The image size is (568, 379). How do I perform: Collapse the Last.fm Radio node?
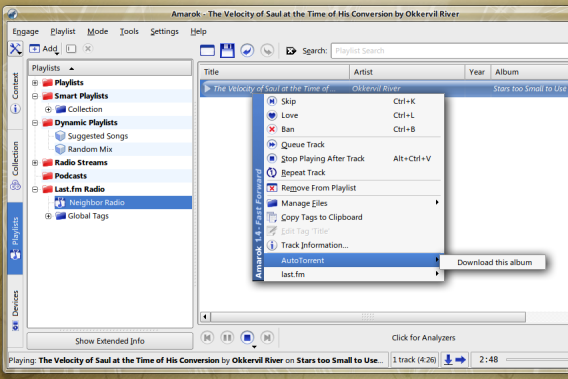35,189
